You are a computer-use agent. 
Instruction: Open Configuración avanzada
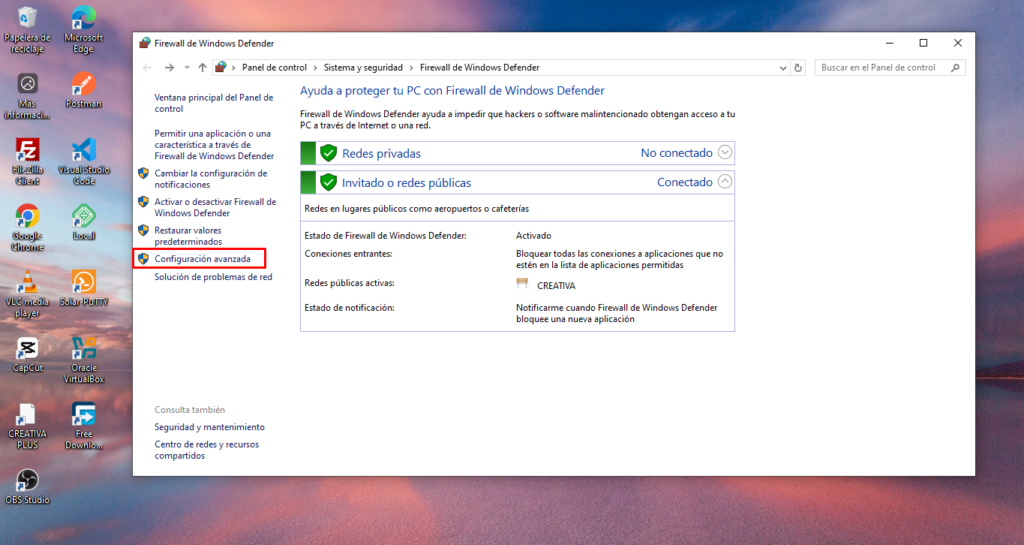coord(202,258)
